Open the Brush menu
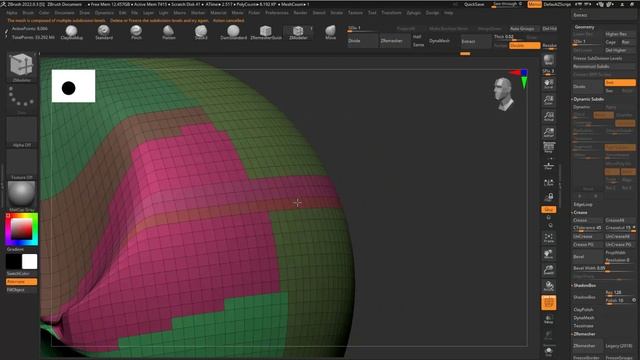Viewport: 640px width, 360px height. (x=28, y=13)
